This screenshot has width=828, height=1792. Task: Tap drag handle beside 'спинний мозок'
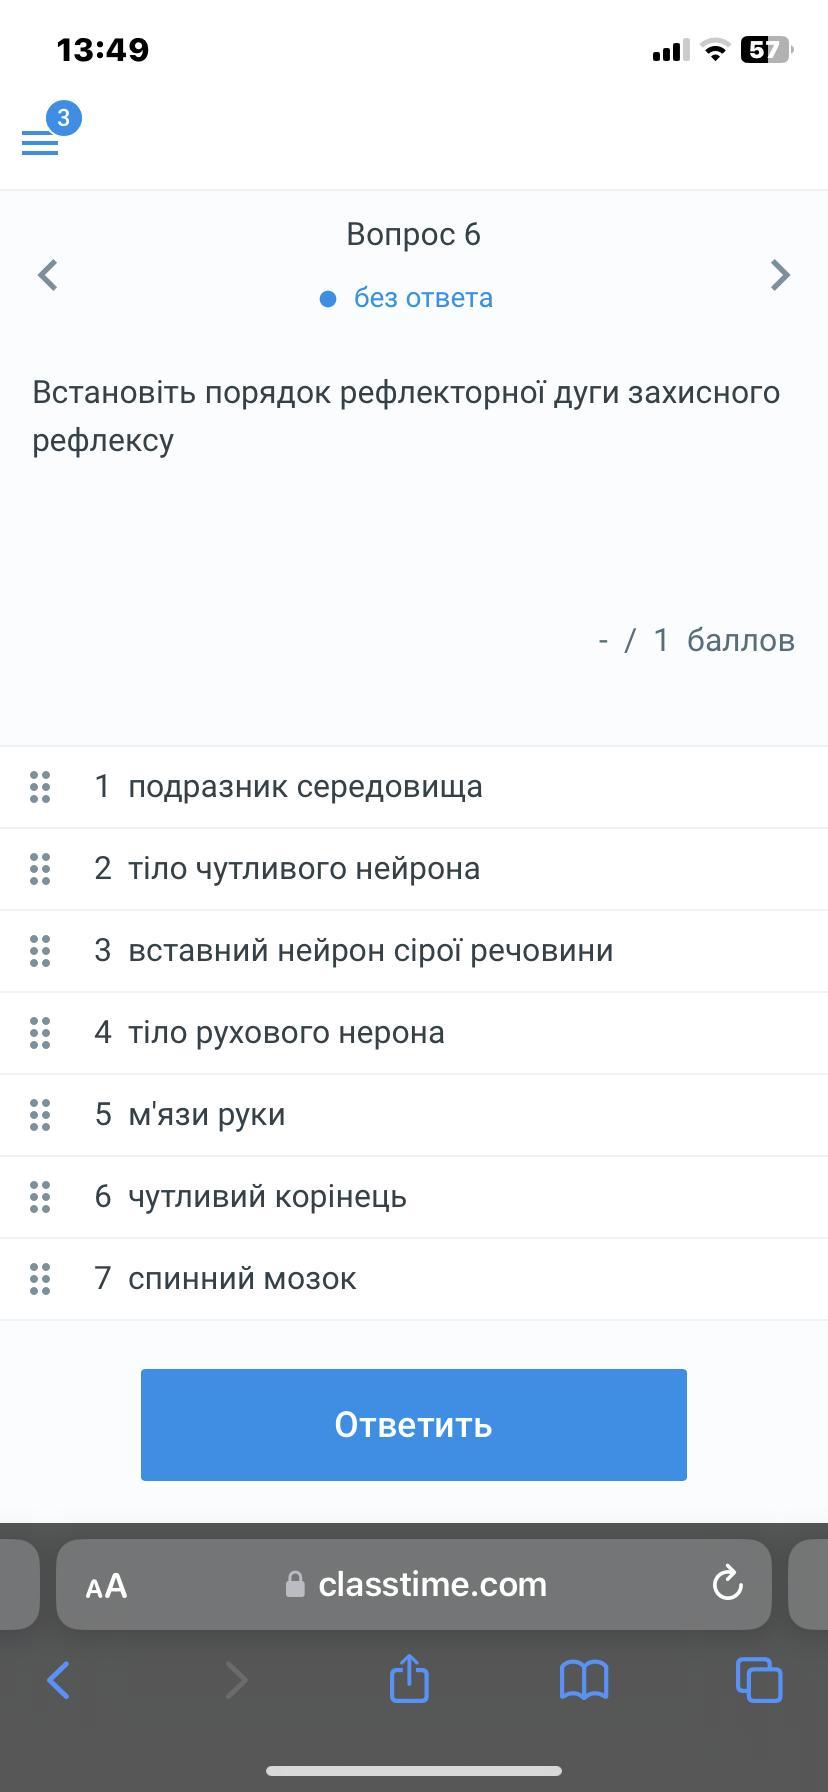point(40,1279)
